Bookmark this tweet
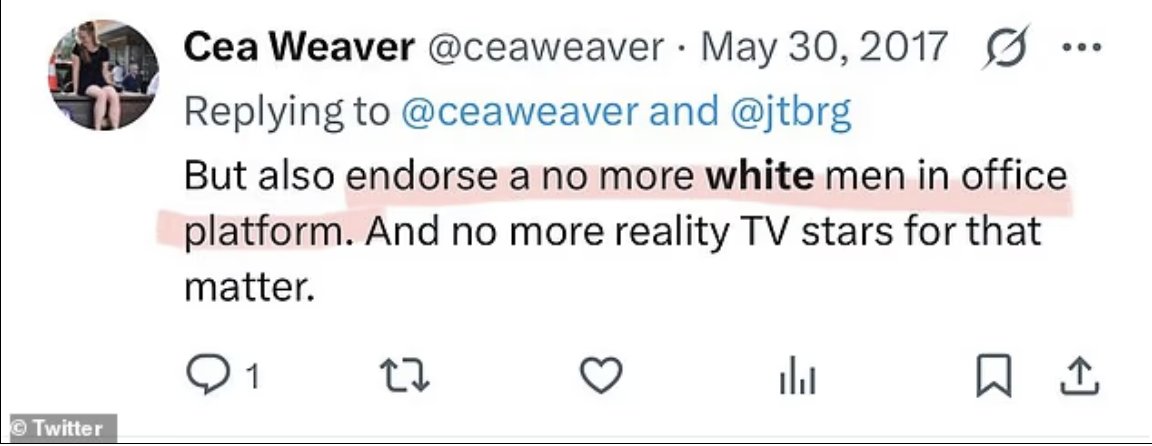Viewport: 1152px width, 446px height. [993, 377]
